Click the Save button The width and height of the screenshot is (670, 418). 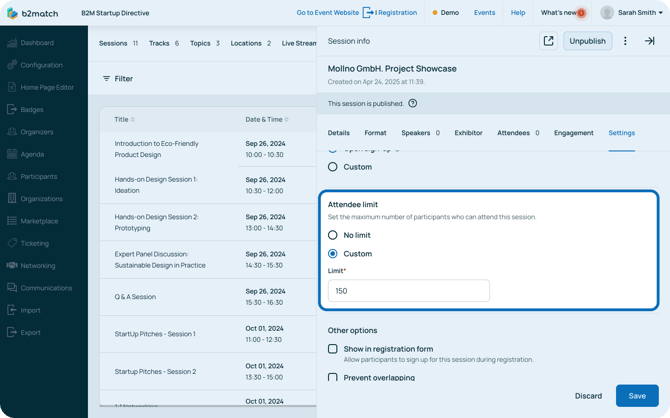pyautogui.click(x=637, y=396)
